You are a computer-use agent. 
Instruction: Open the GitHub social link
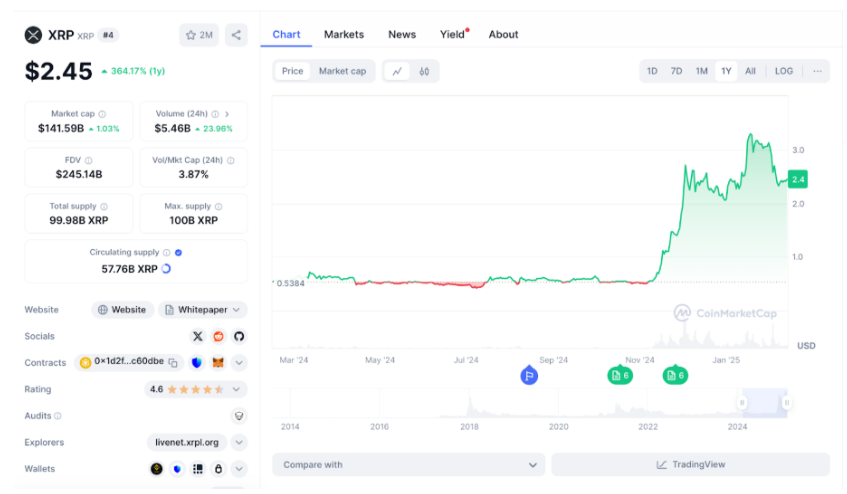(239, 336)
